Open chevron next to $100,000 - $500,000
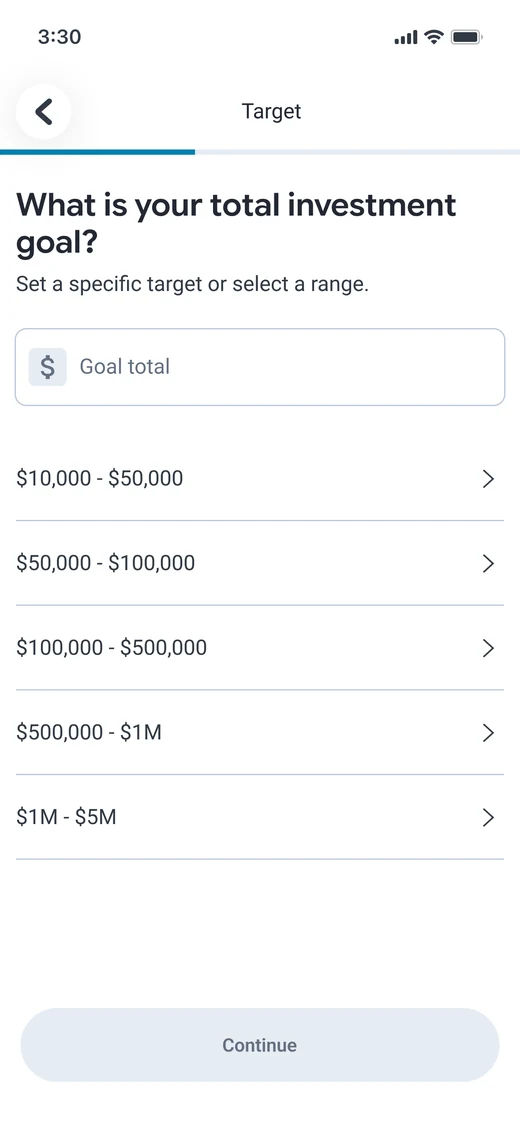 coord(488,648)
